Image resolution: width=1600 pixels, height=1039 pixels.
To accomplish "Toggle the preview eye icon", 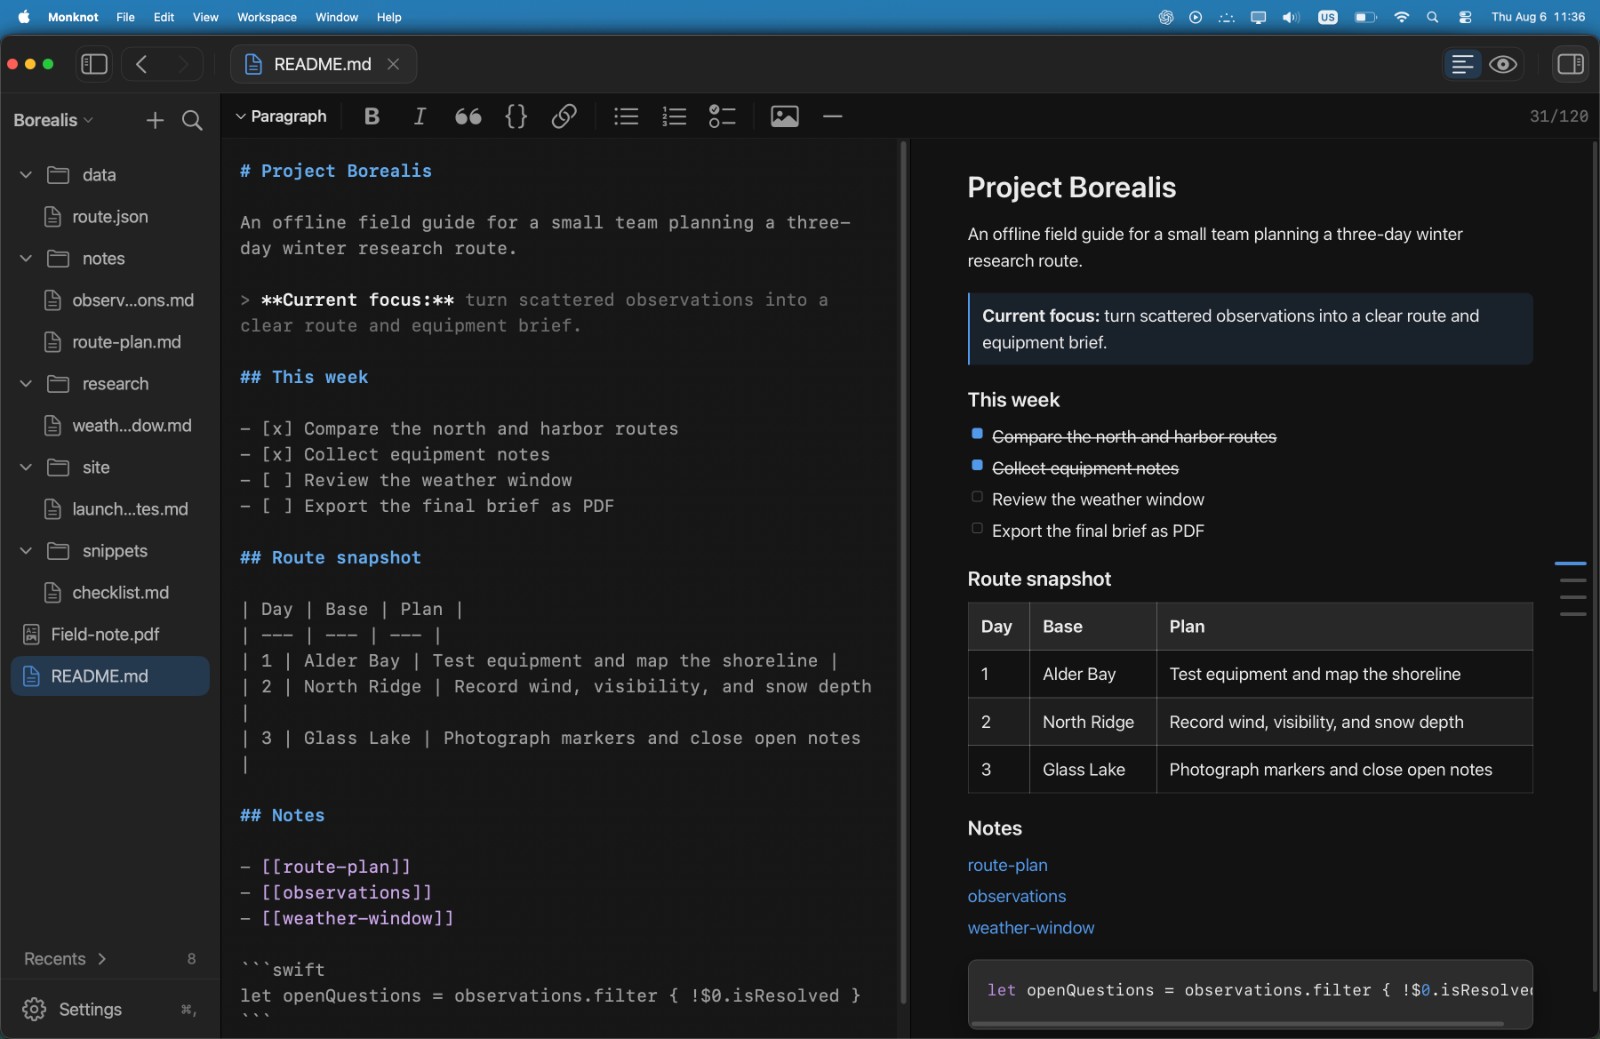I will coord(1503,64).
